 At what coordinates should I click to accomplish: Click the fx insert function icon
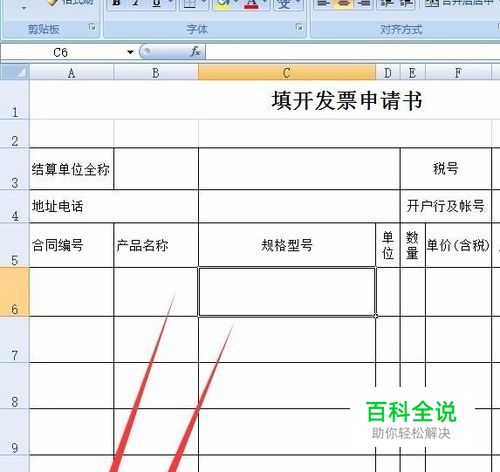click(x=195, y=52)
